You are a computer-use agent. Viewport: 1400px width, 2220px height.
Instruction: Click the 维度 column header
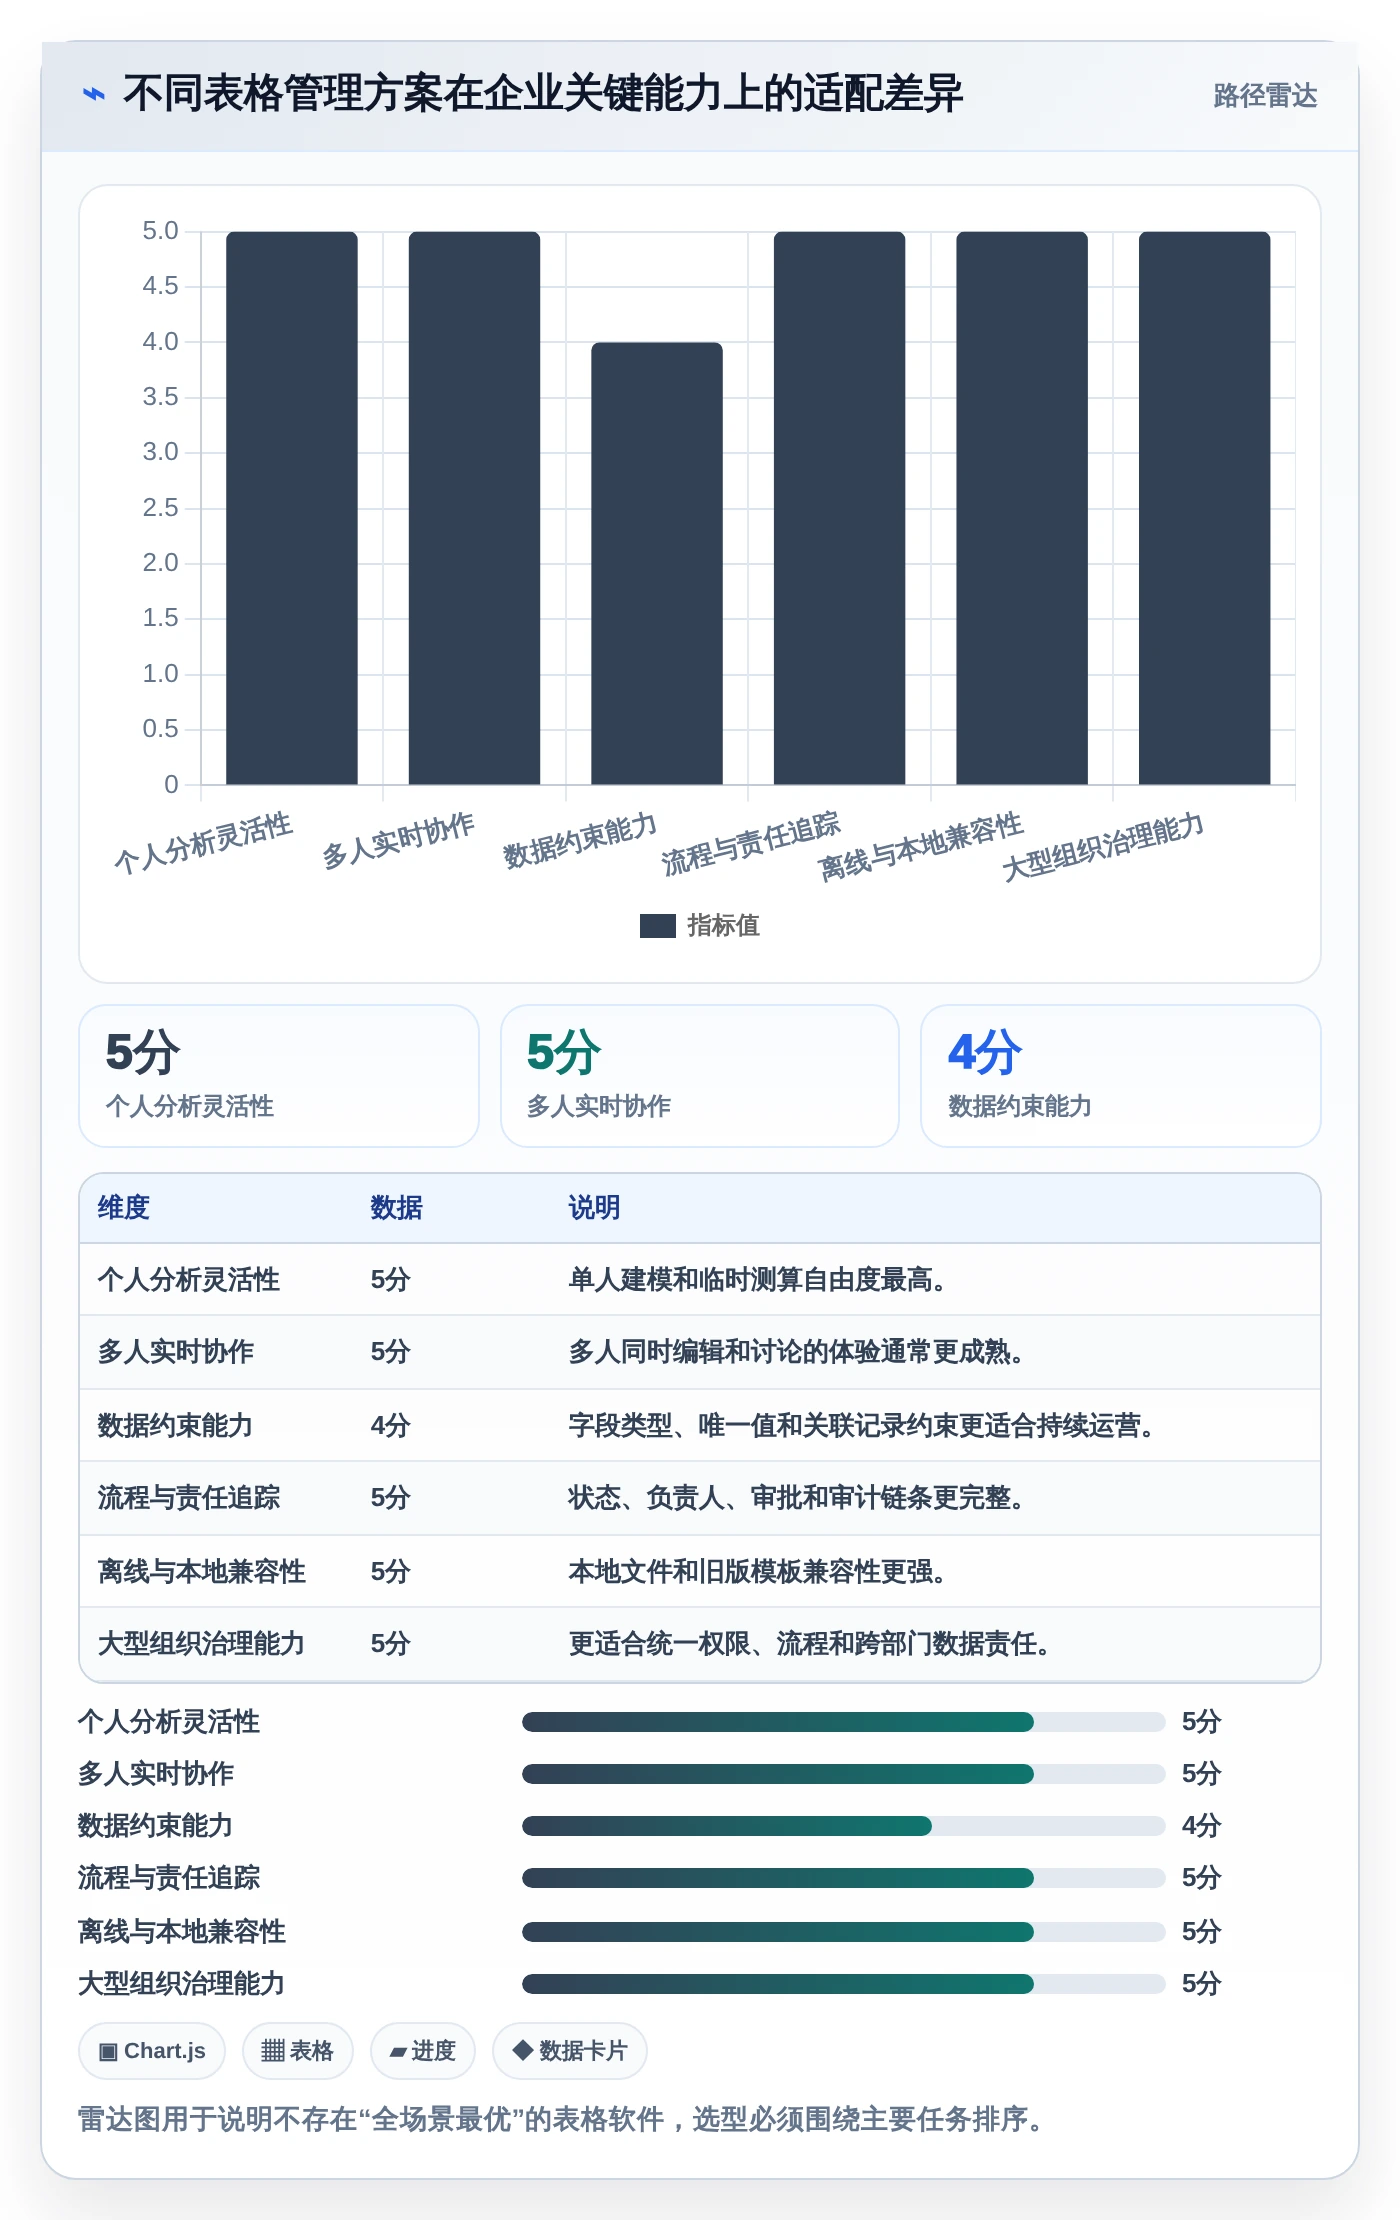tap(123, 1208)
